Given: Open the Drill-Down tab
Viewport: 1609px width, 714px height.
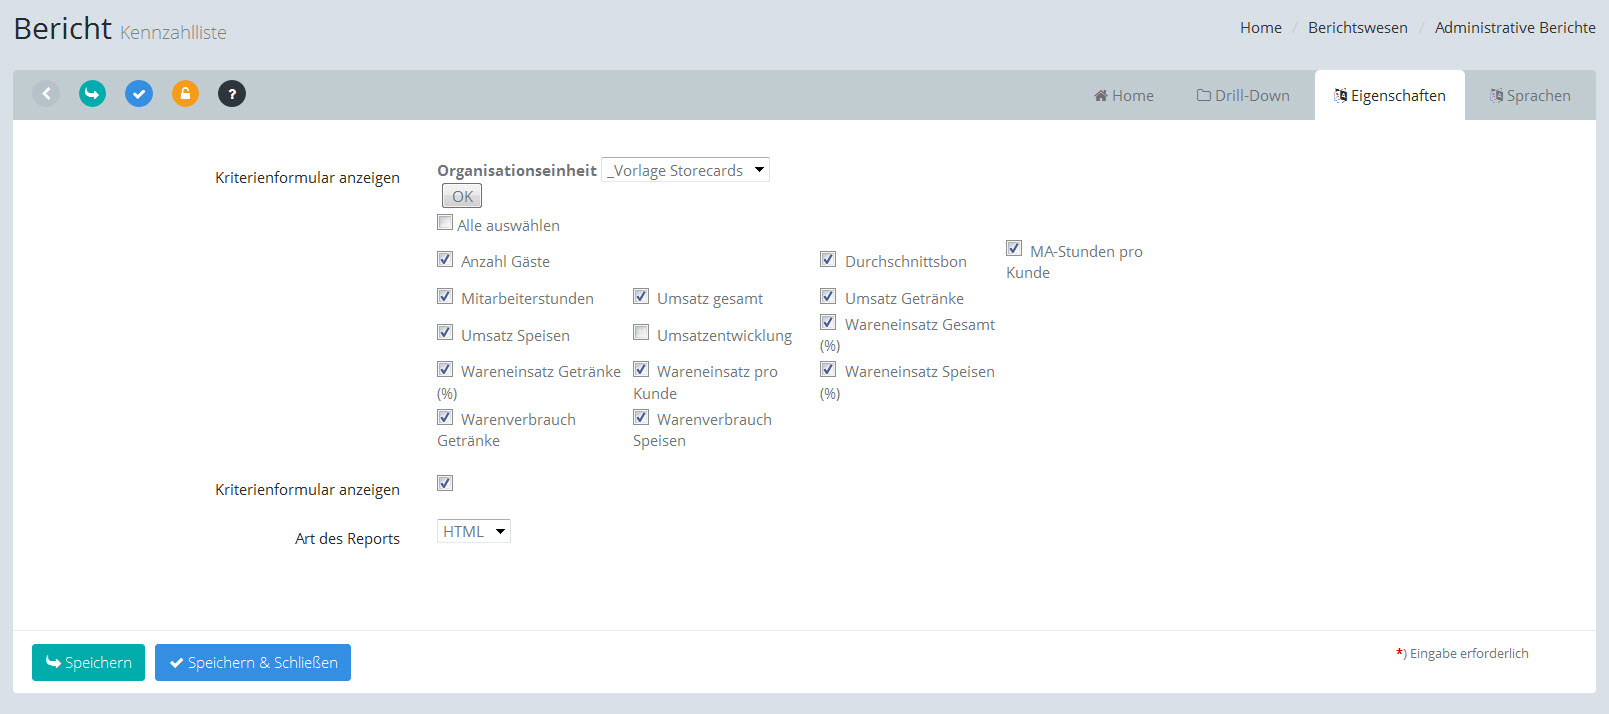Looking at the screenshot, I should click(1243, 96).
